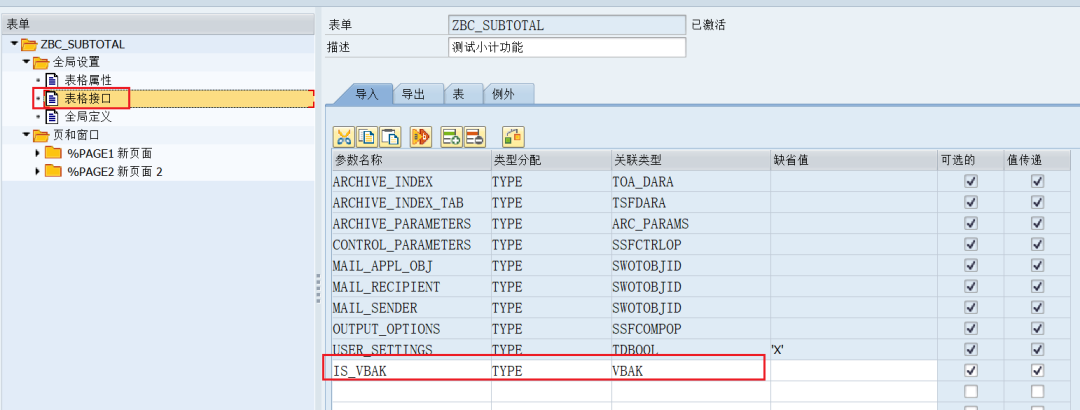Click the OUTPUT_OPTIONS parameter cell
Viewport: 1080px width, 410px height.
[411, 329]
